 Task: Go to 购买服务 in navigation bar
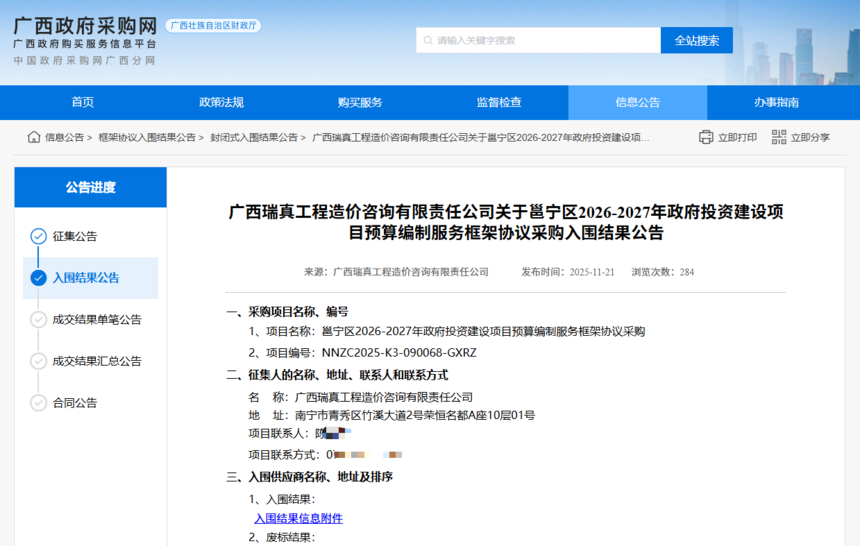tap(360, 102)
